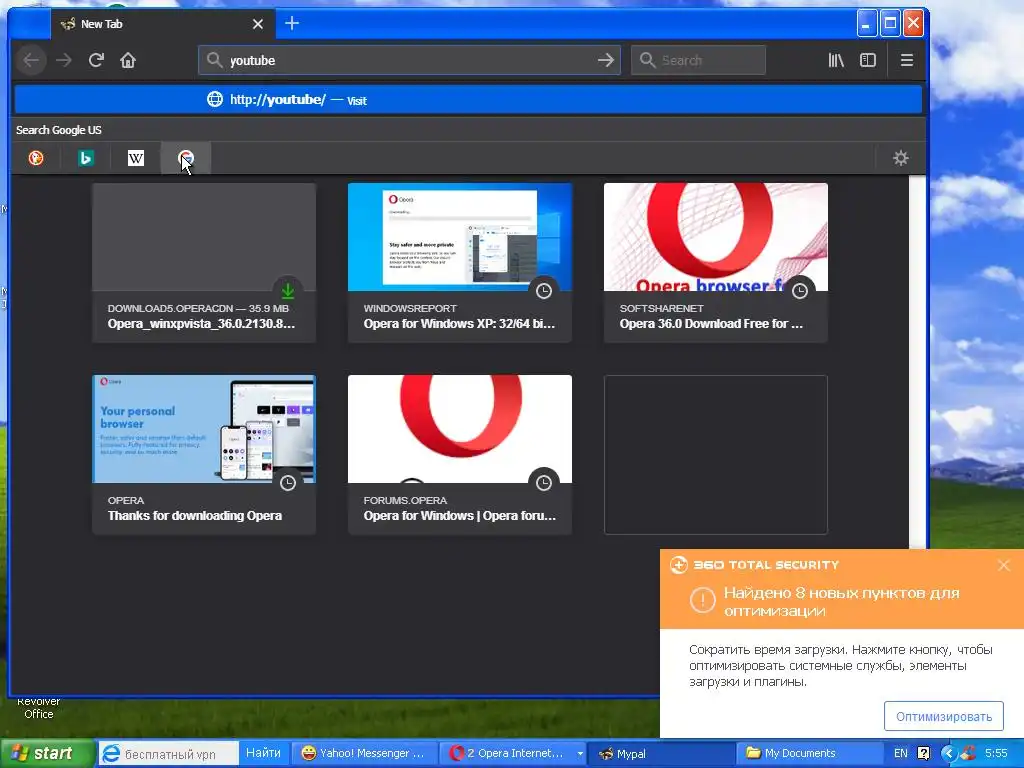
Task: Click the 360 Total Security logo icon
Action: pyautogui.click(x=679, y=565)
